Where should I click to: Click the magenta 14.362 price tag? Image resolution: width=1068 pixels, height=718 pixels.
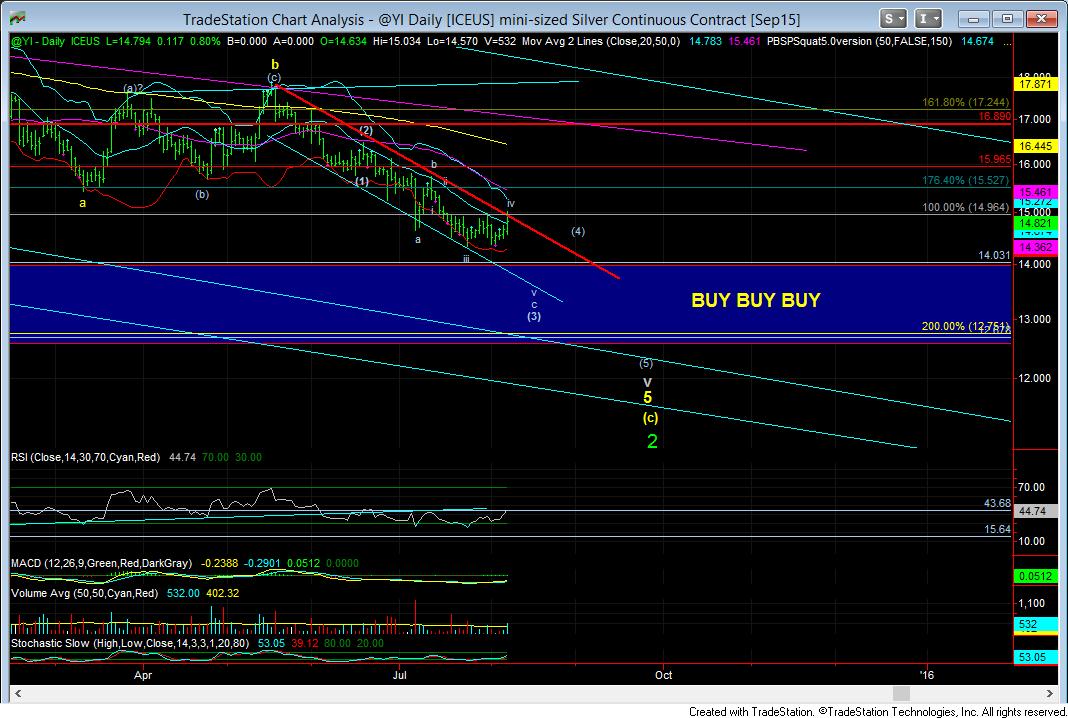click(1034, 247)
